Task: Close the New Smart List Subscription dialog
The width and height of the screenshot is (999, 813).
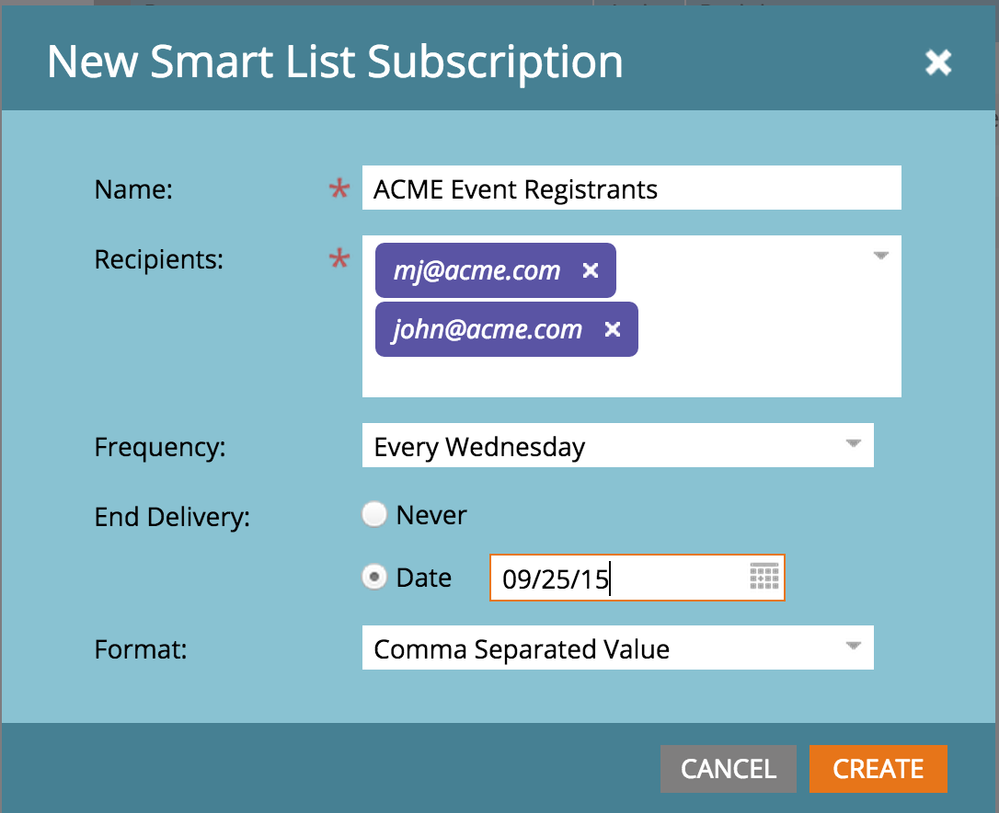Action: [x=938, y=63]
